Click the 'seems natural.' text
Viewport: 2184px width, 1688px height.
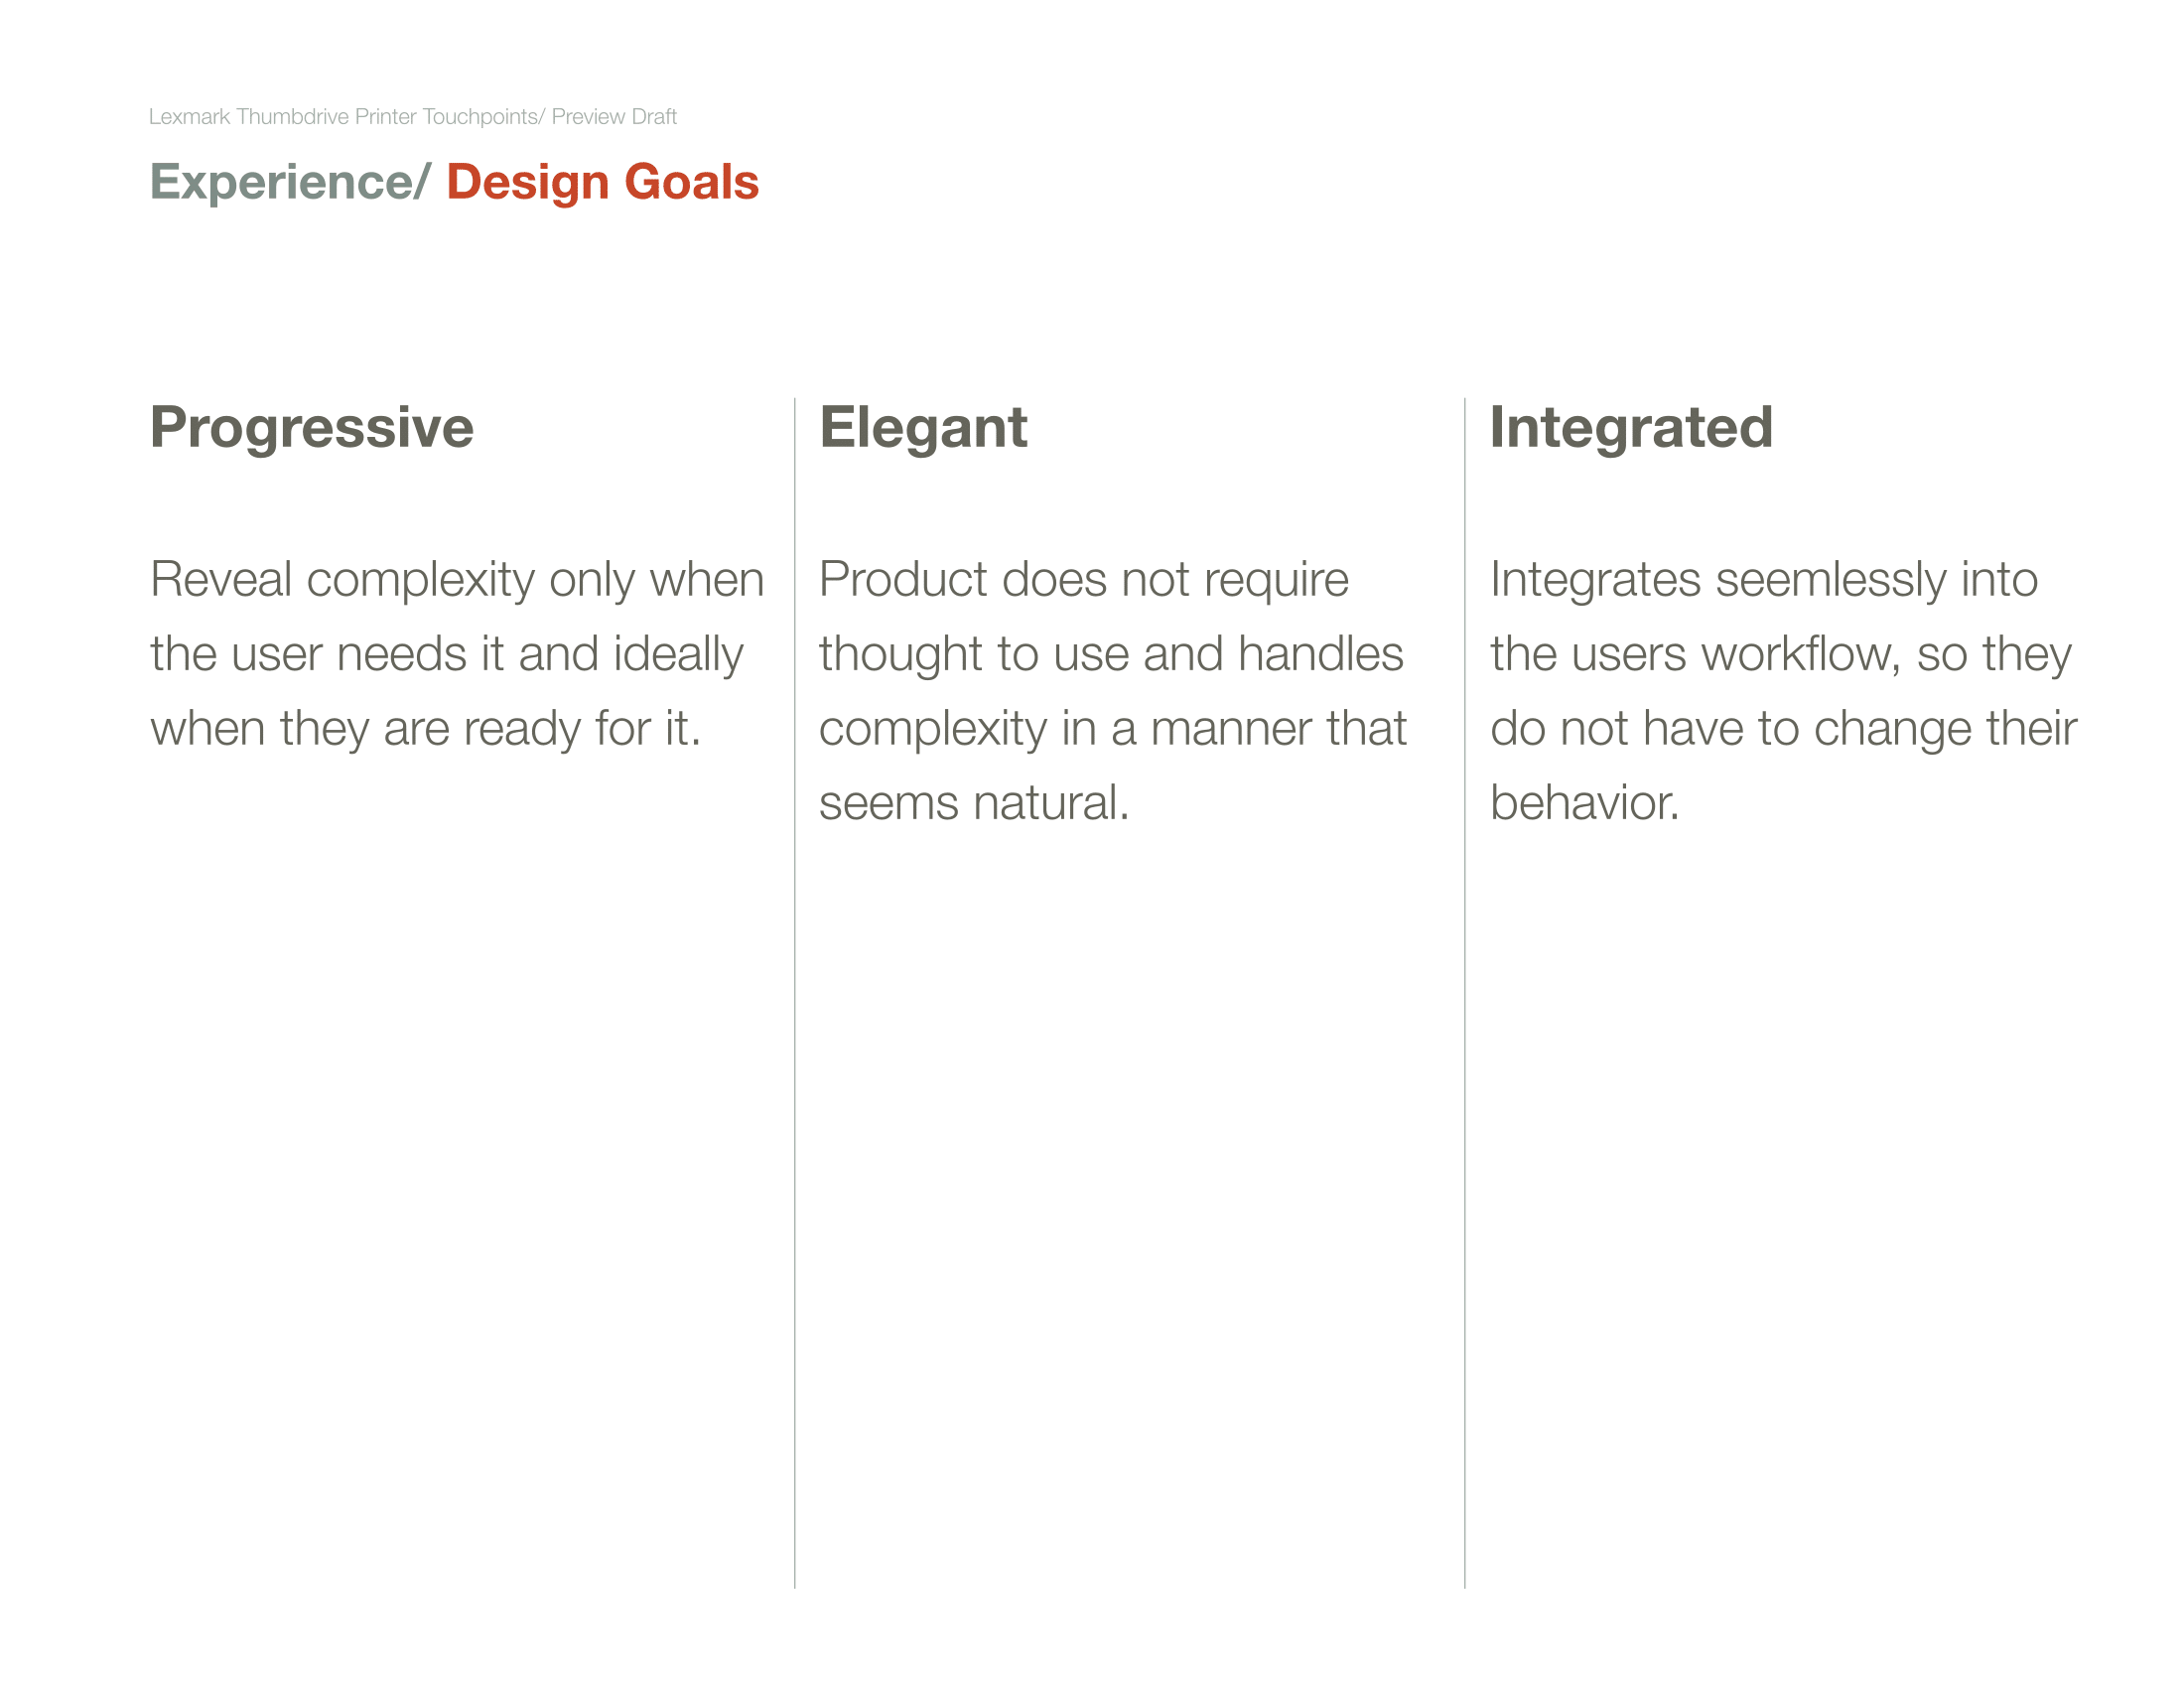(x=974, y=803)
